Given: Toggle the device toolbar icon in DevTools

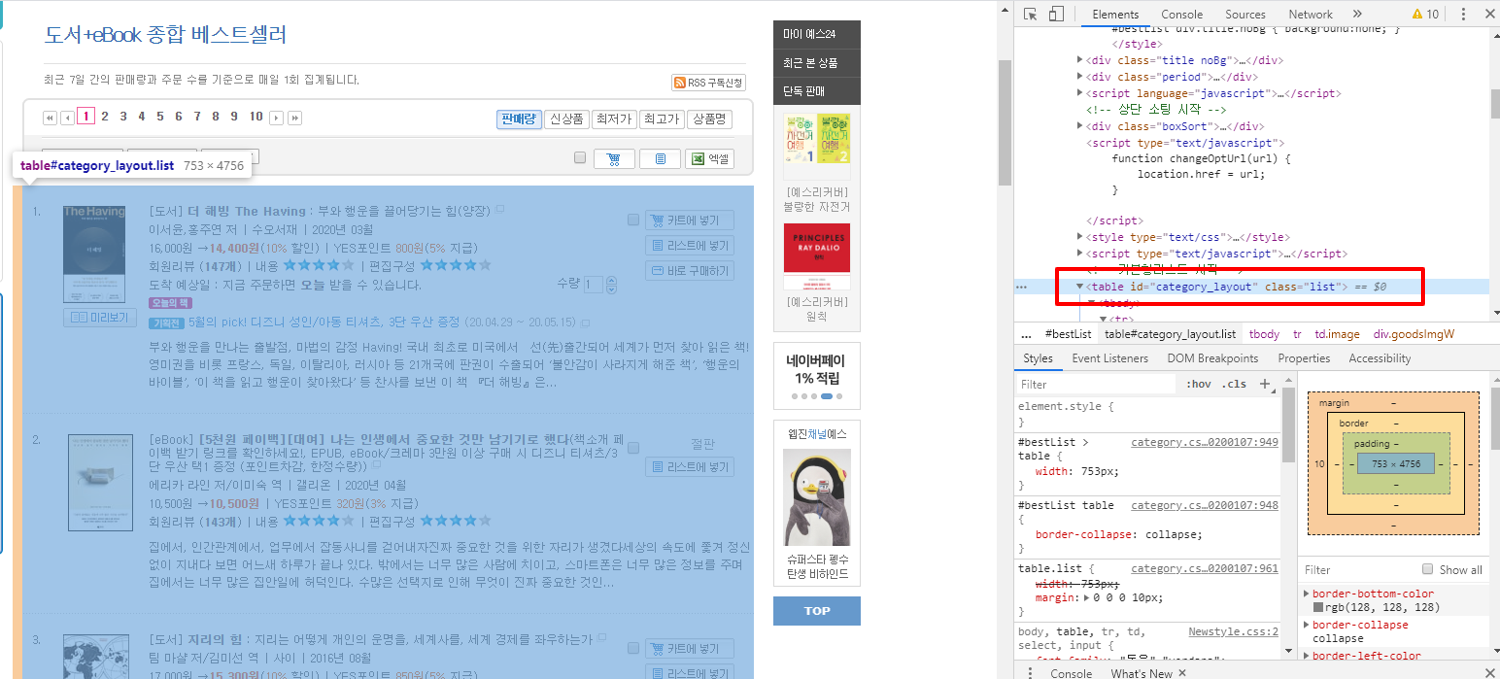Looking at the screenshot, I should [1056, 14].
